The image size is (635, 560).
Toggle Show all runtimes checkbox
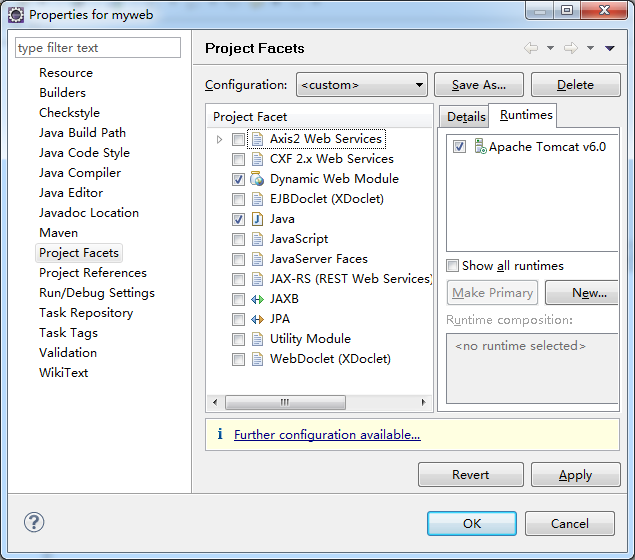coord(452,266)
